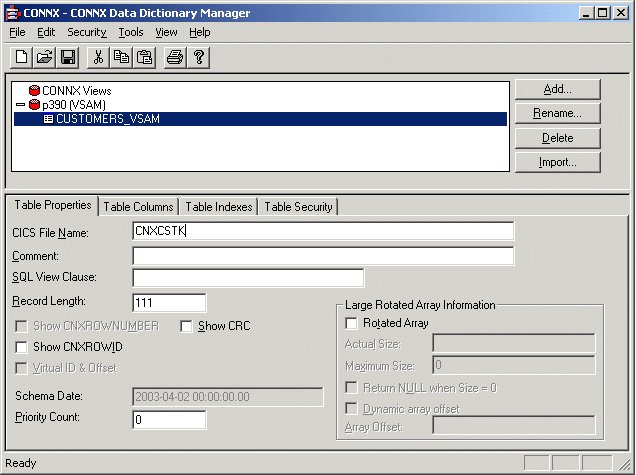Click the Cut scissors toolbar icon
636x475 pixels.
pyautogui.click(x=98, y=57)
